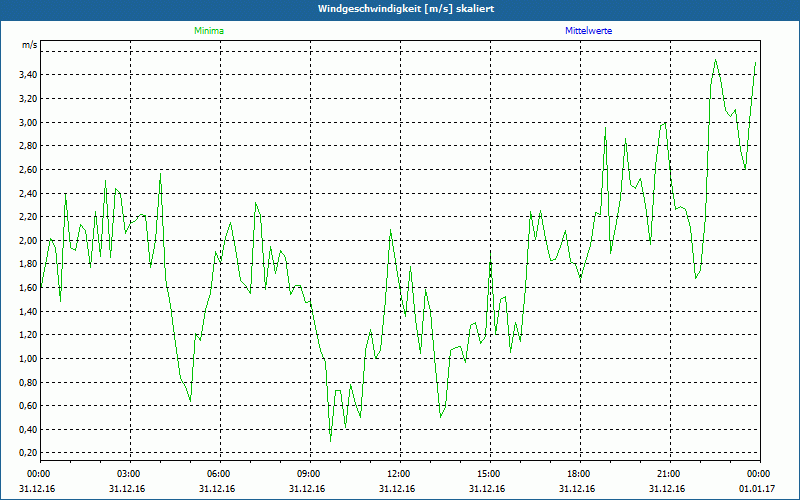Viewport: 800px width, 500px height.
Task: Select the 2,00 y-axis value
Action: pyautogui.click(x=28, y=240)
